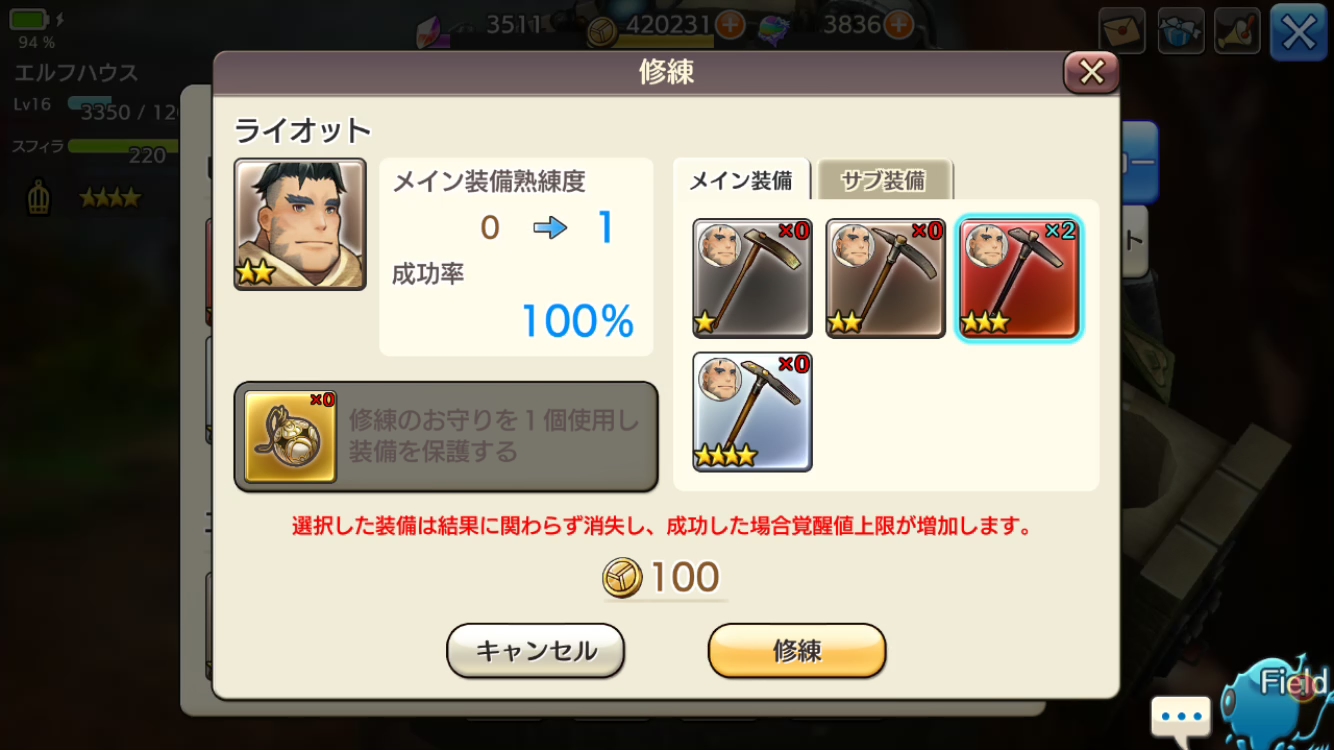
Task: Select the four-star pickaxe equipment
Action: tap(752, 411)
